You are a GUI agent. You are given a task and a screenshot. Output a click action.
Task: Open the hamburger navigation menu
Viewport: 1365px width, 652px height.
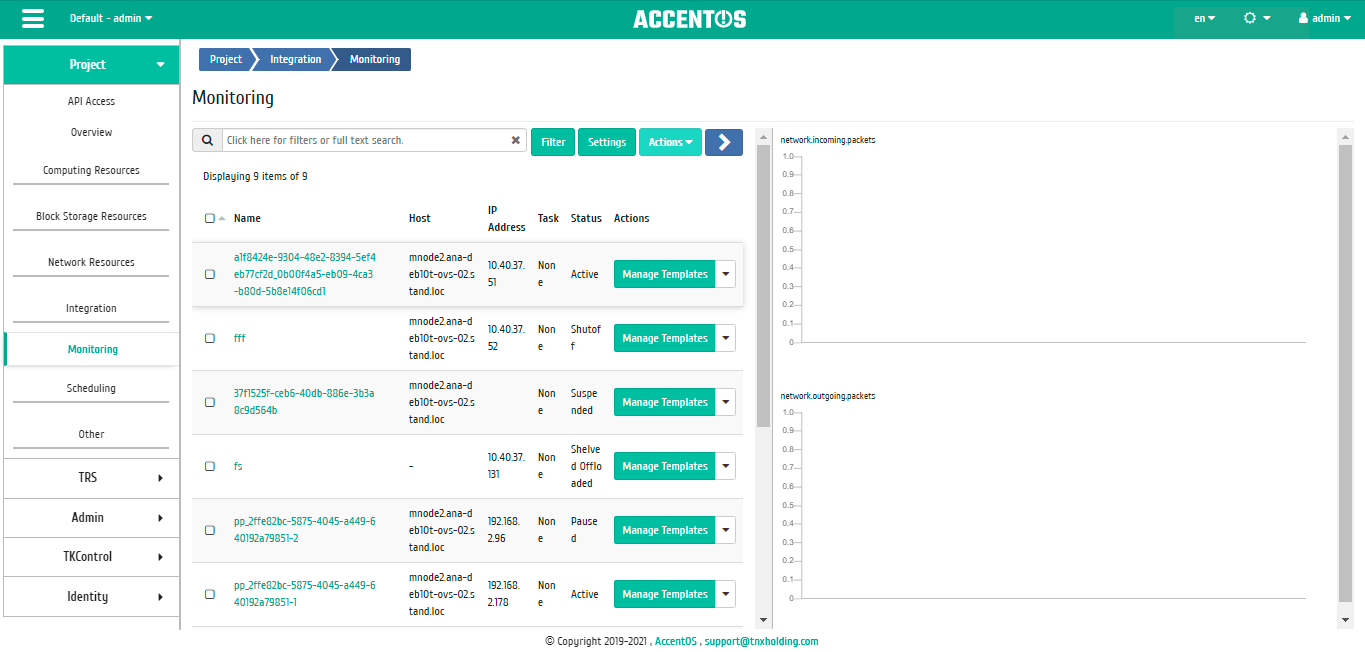[32, 18]
